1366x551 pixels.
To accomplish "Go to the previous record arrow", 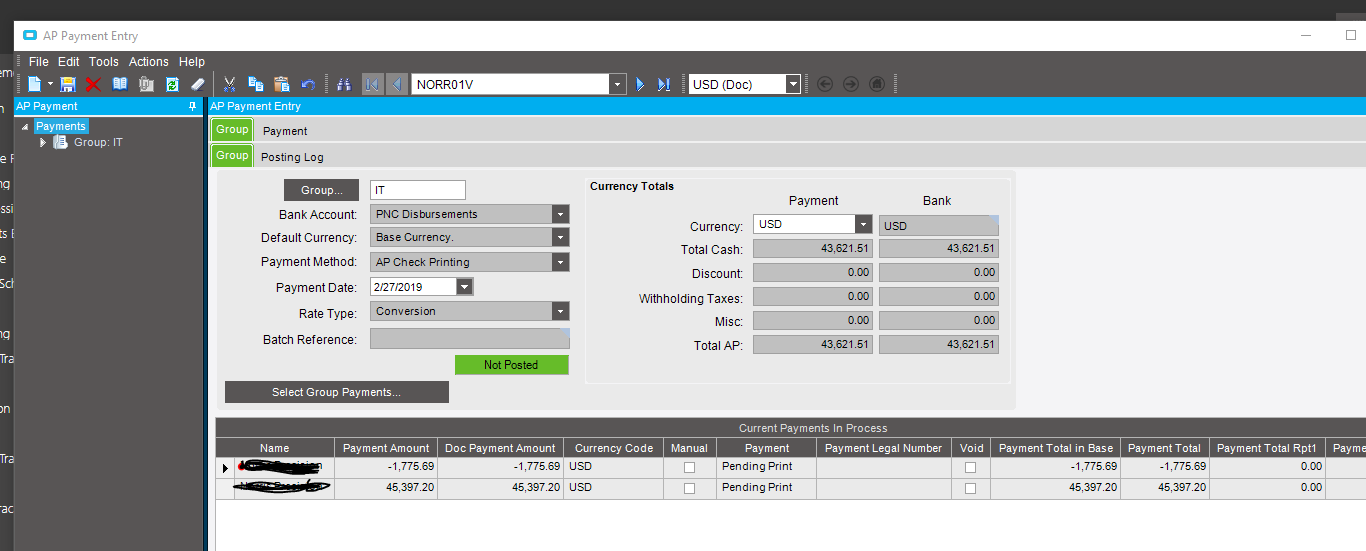I will (x=396, y=85).
